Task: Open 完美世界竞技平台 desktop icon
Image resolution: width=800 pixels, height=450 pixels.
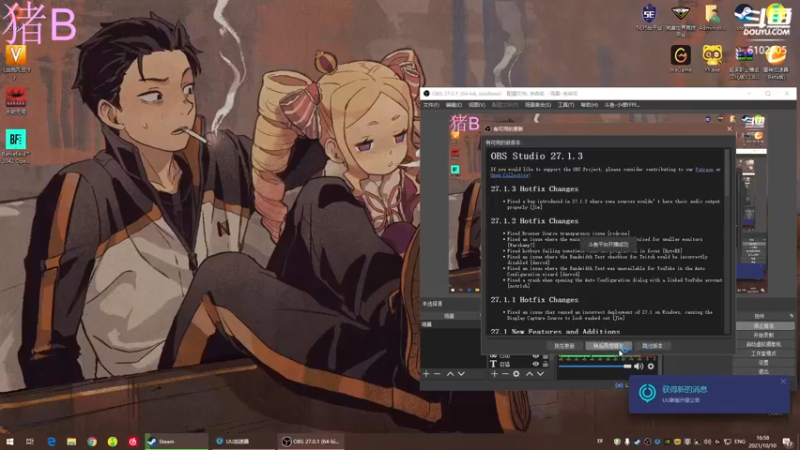Action: 681,19
